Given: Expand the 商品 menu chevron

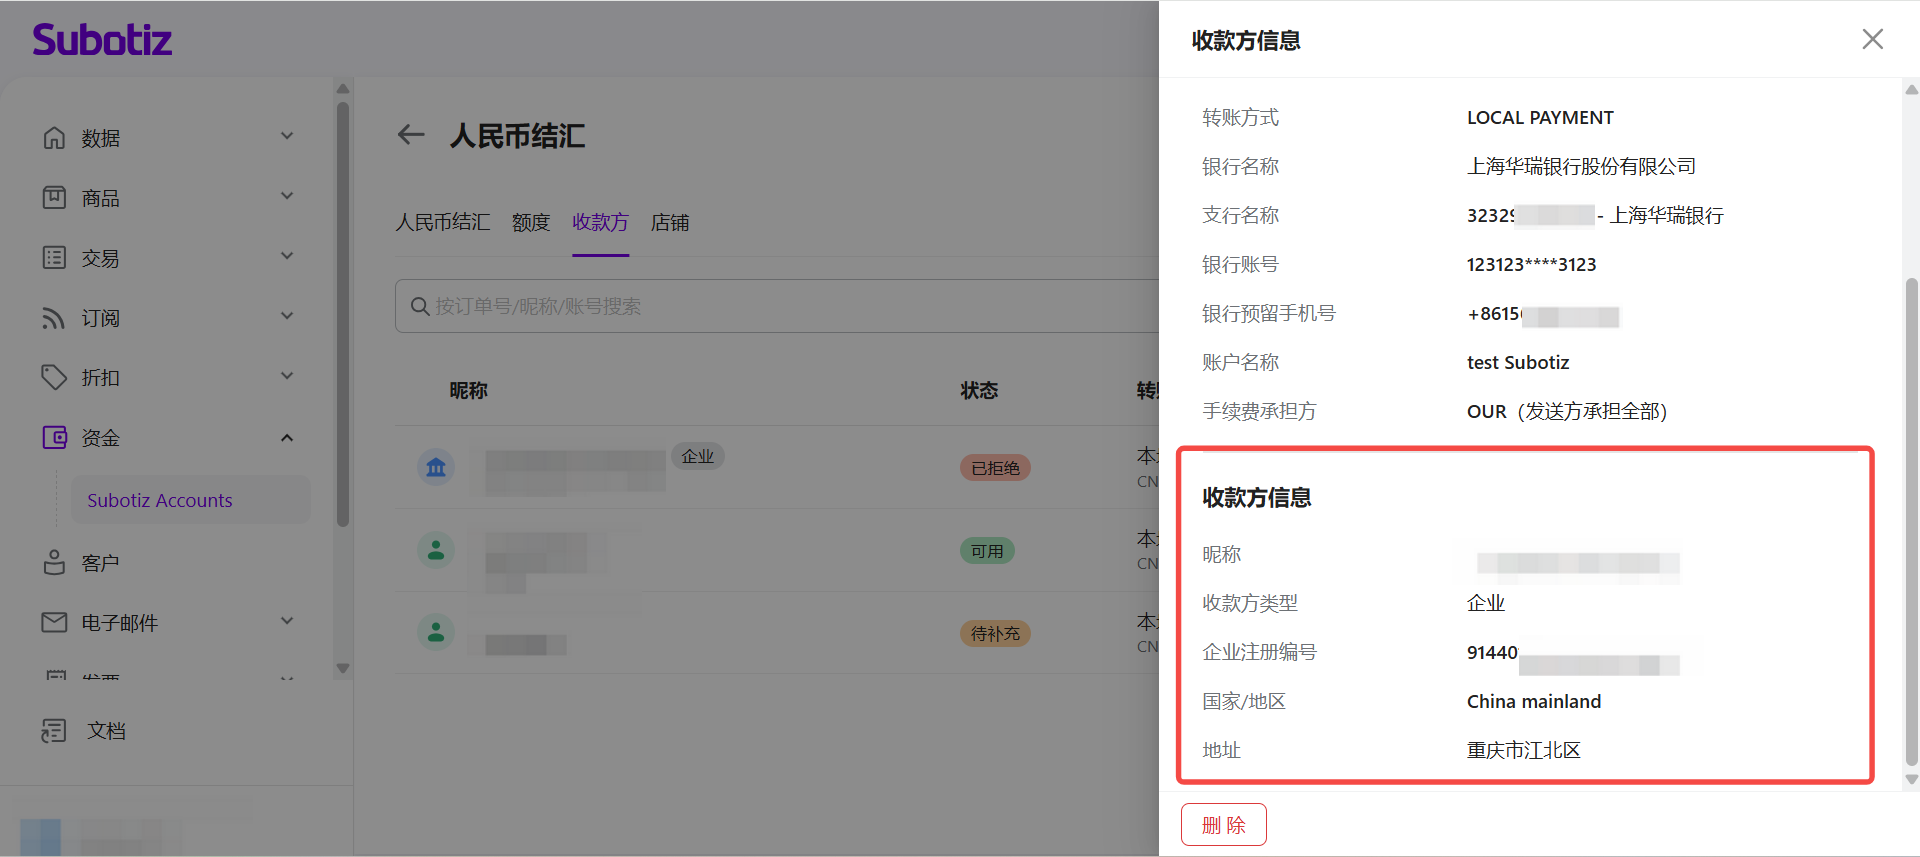Looking at the screenshot, I should [287, 196].
